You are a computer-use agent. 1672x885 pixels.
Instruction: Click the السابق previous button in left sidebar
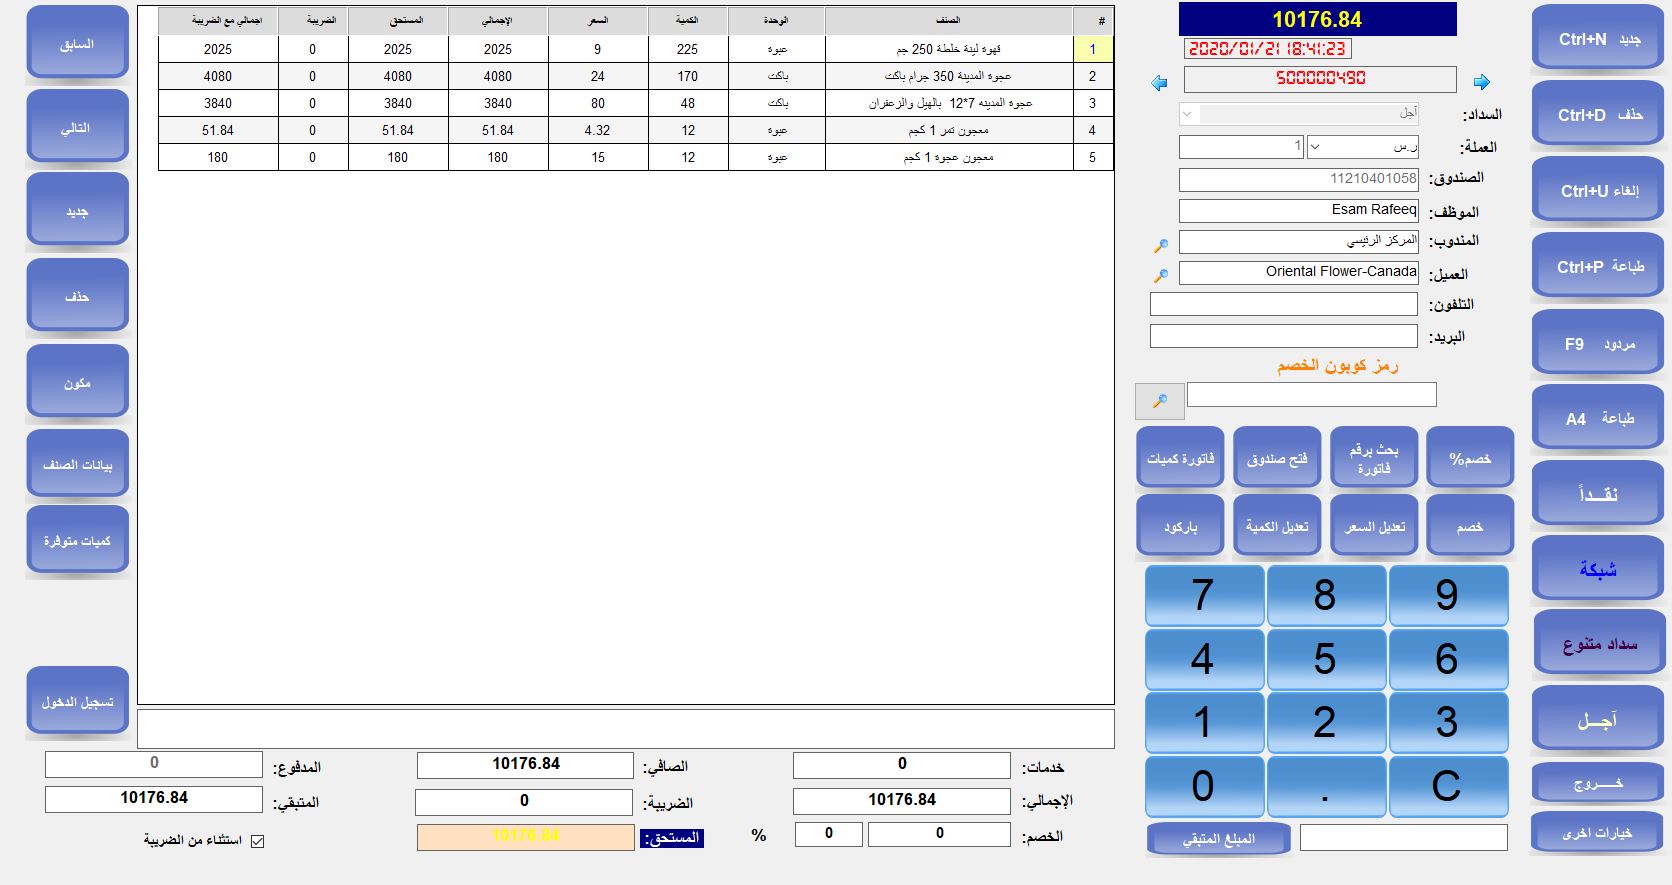(77, 44)
